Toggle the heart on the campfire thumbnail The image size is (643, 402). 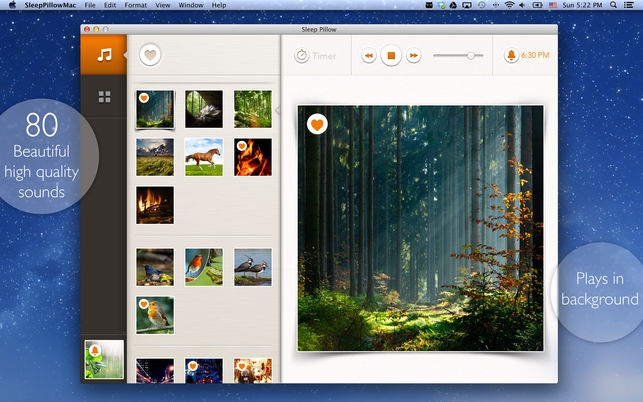[x=242, y=146]
